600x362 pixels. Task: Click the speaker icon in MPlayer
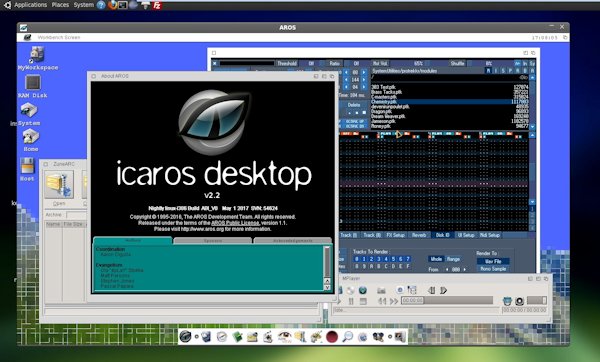[519, 301]
